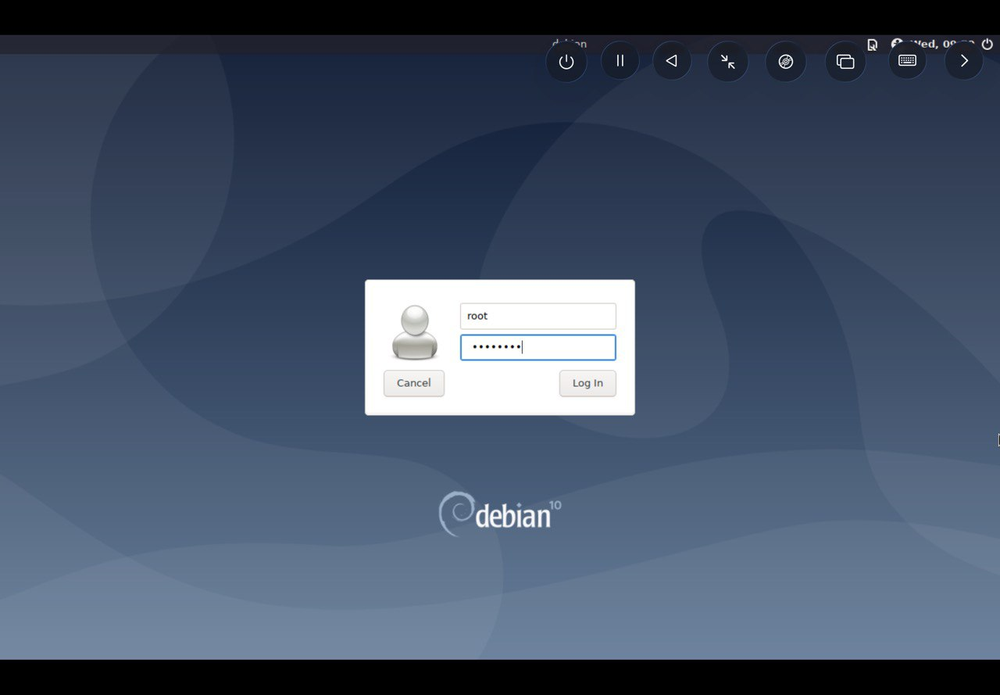Expand toolbar with right chevron

[964, 61]
